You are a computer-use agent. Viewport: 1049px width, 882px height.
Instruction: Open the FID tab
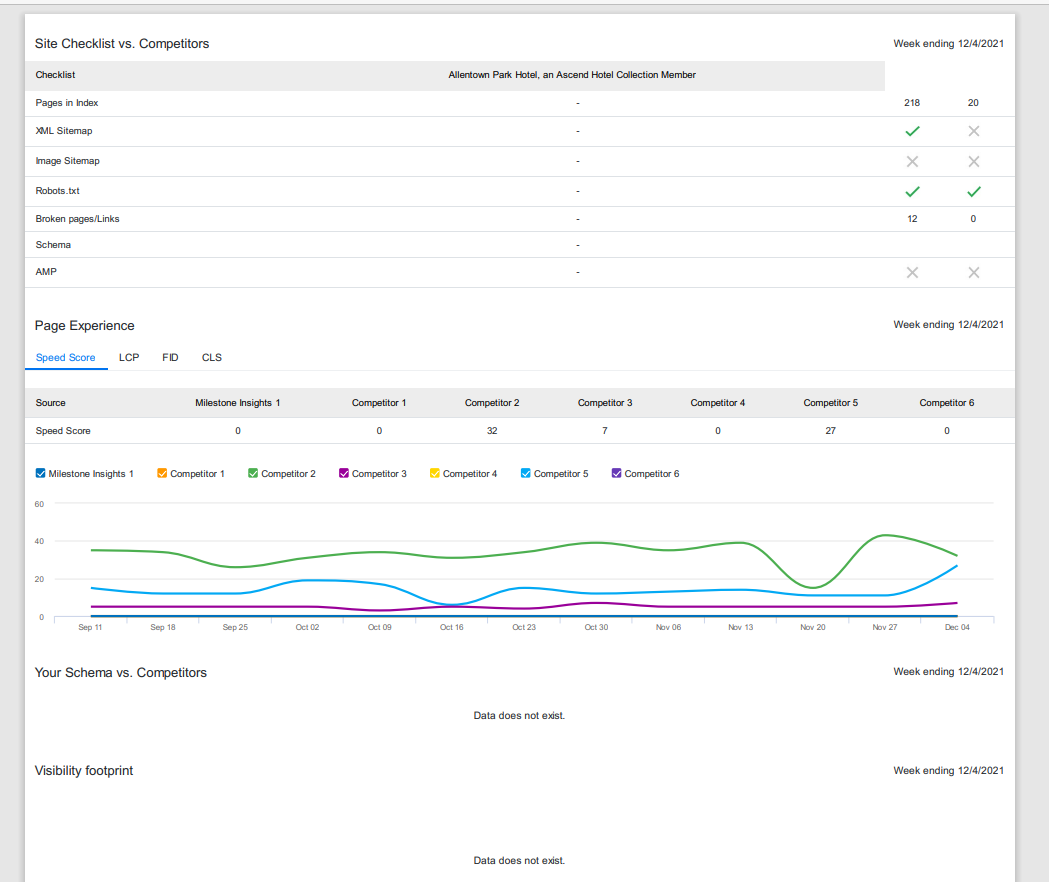170,357
